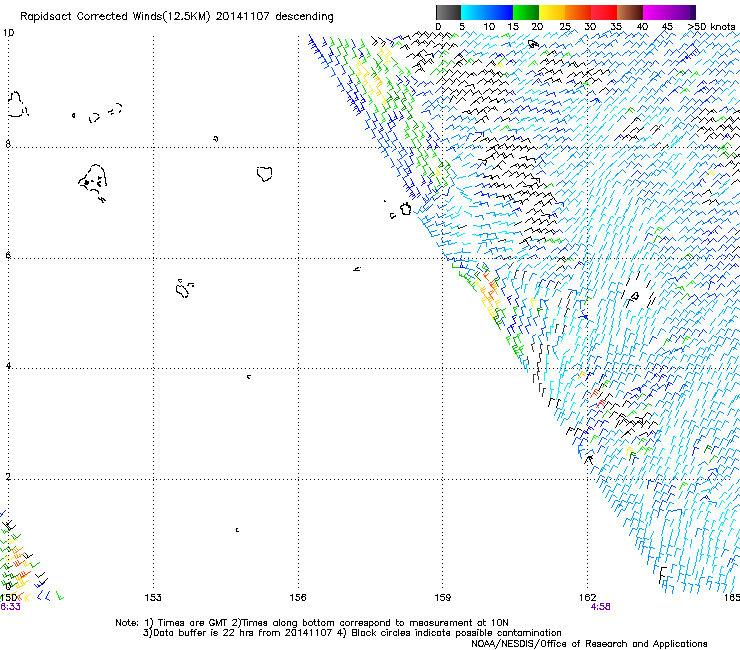Click the cyan 5-10 knots legend color
The width and height of the screenshot is (740, 650).
(x=474, y=12)
